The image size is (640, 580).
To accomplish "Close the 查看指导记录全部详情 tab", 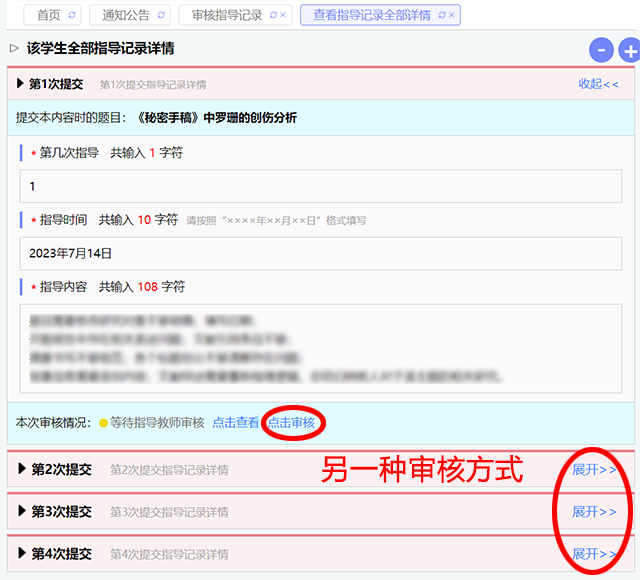I will point(451,15).
